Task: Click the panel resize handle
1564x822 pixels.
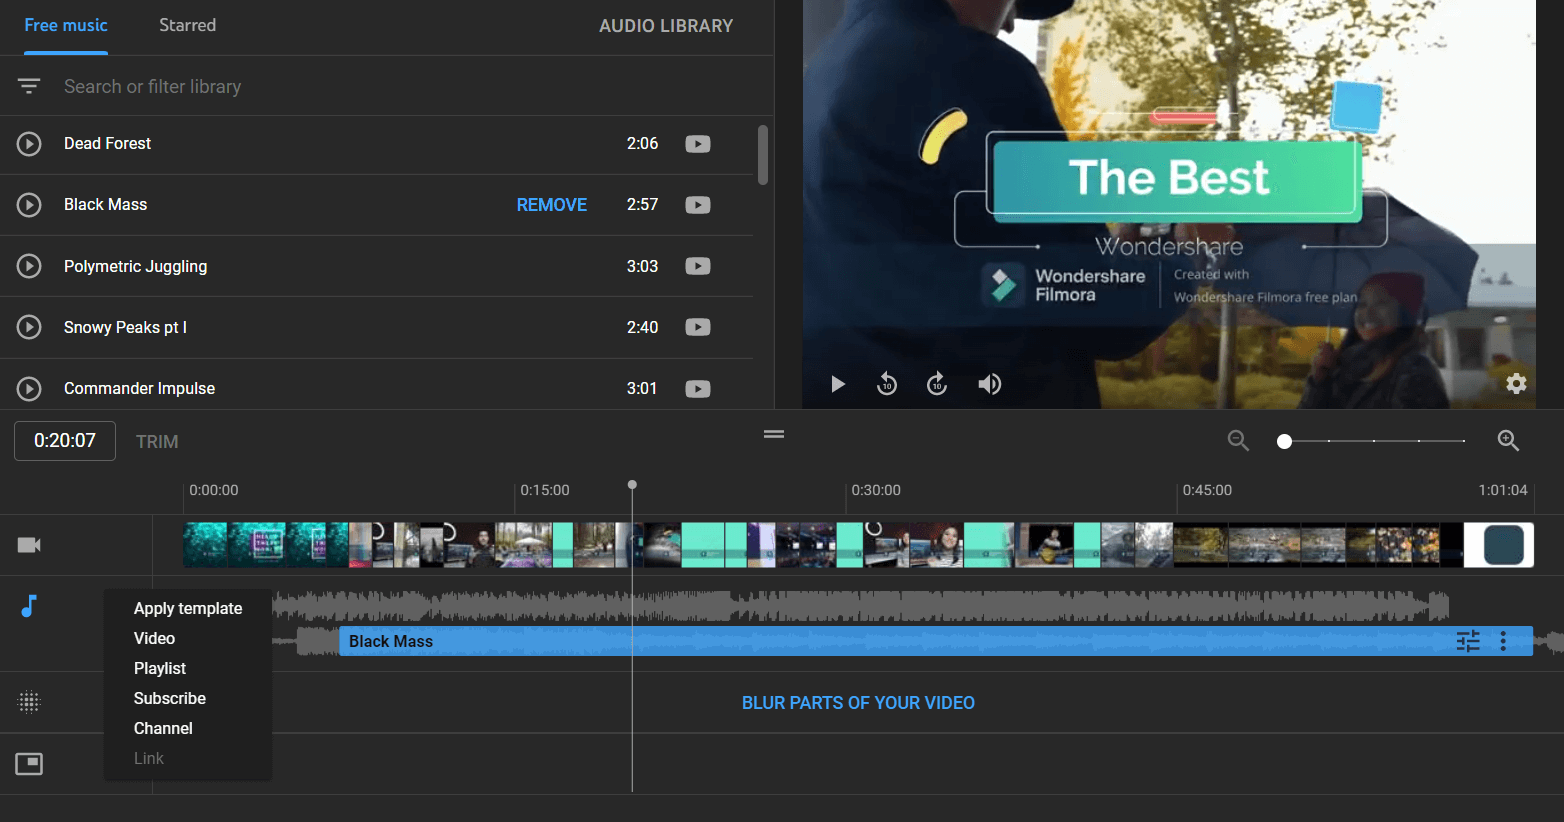Action: click(774, 434)
